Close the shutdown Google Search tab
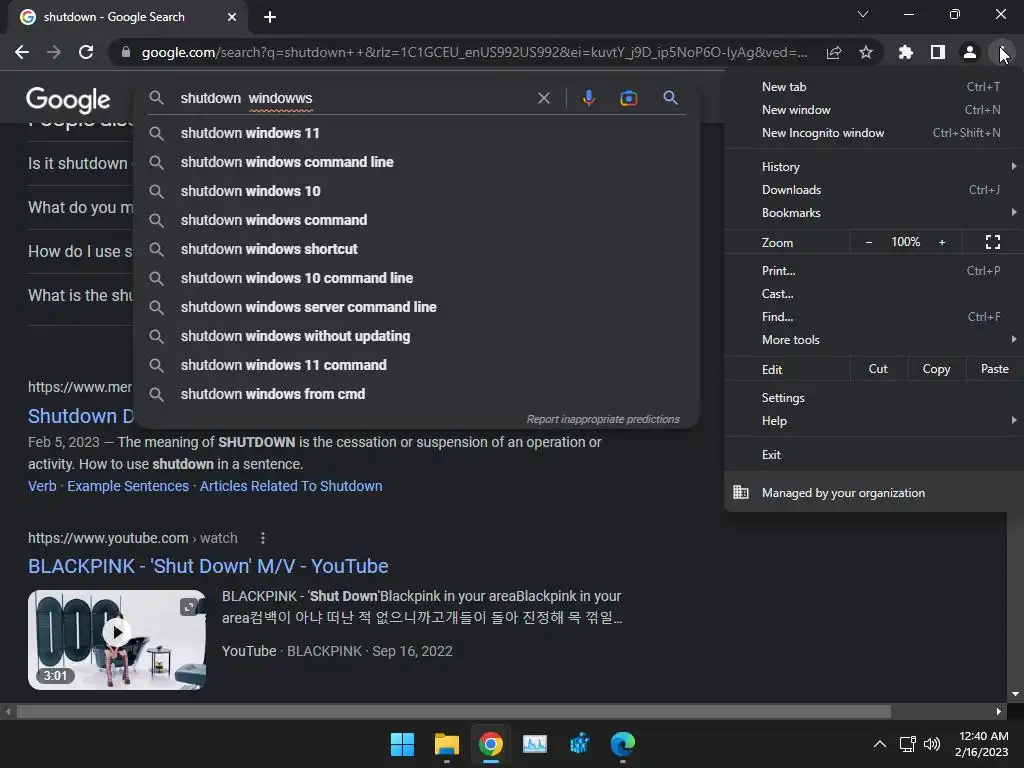Viewport: 1024px width, 768px height. click(x=232, y=17)
